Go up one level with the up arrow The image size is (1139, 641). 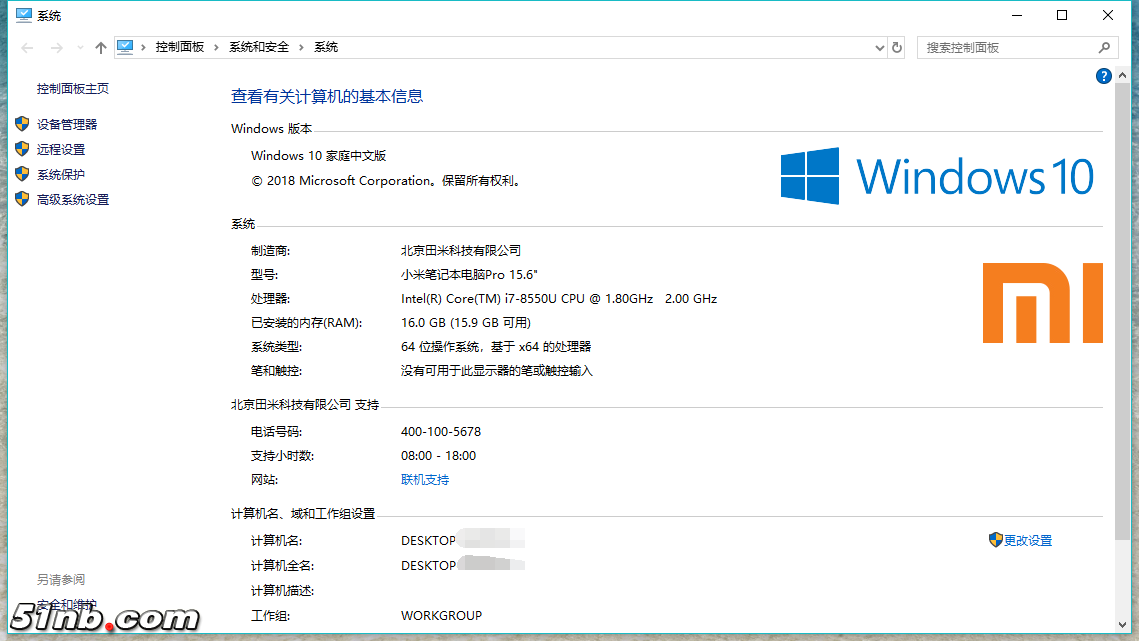100,47
